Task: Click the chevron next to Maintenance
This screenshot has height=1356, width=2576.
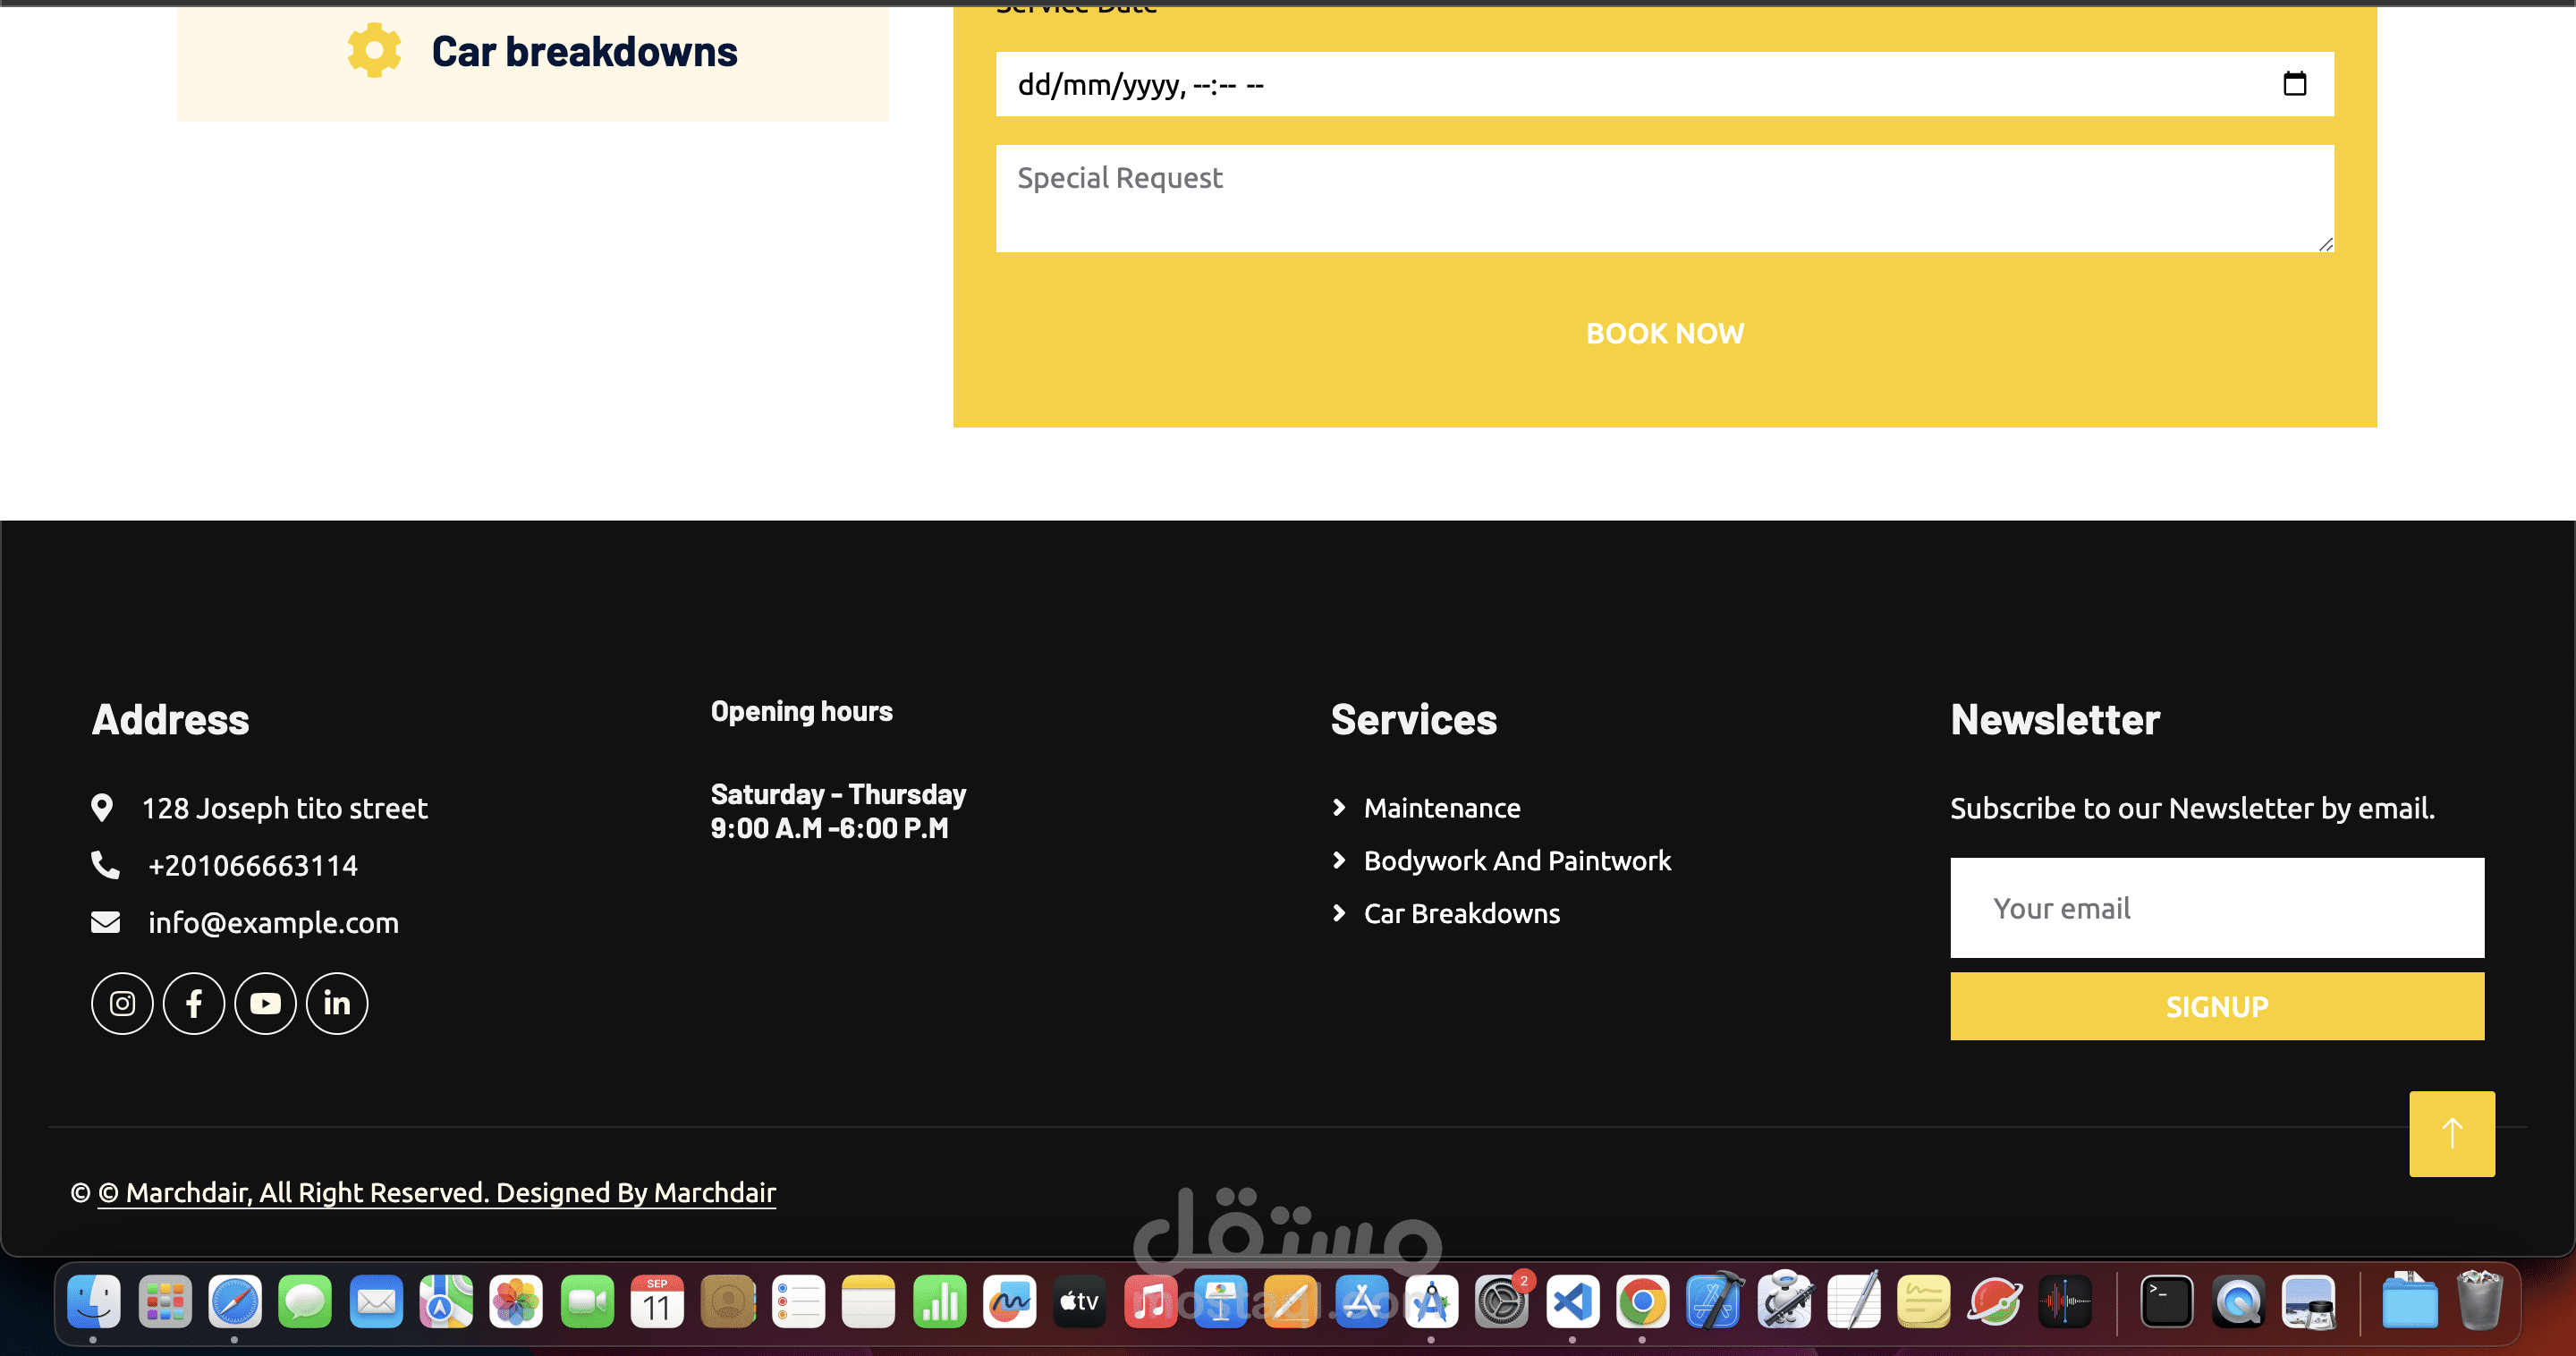Action: click(1339, 807)
